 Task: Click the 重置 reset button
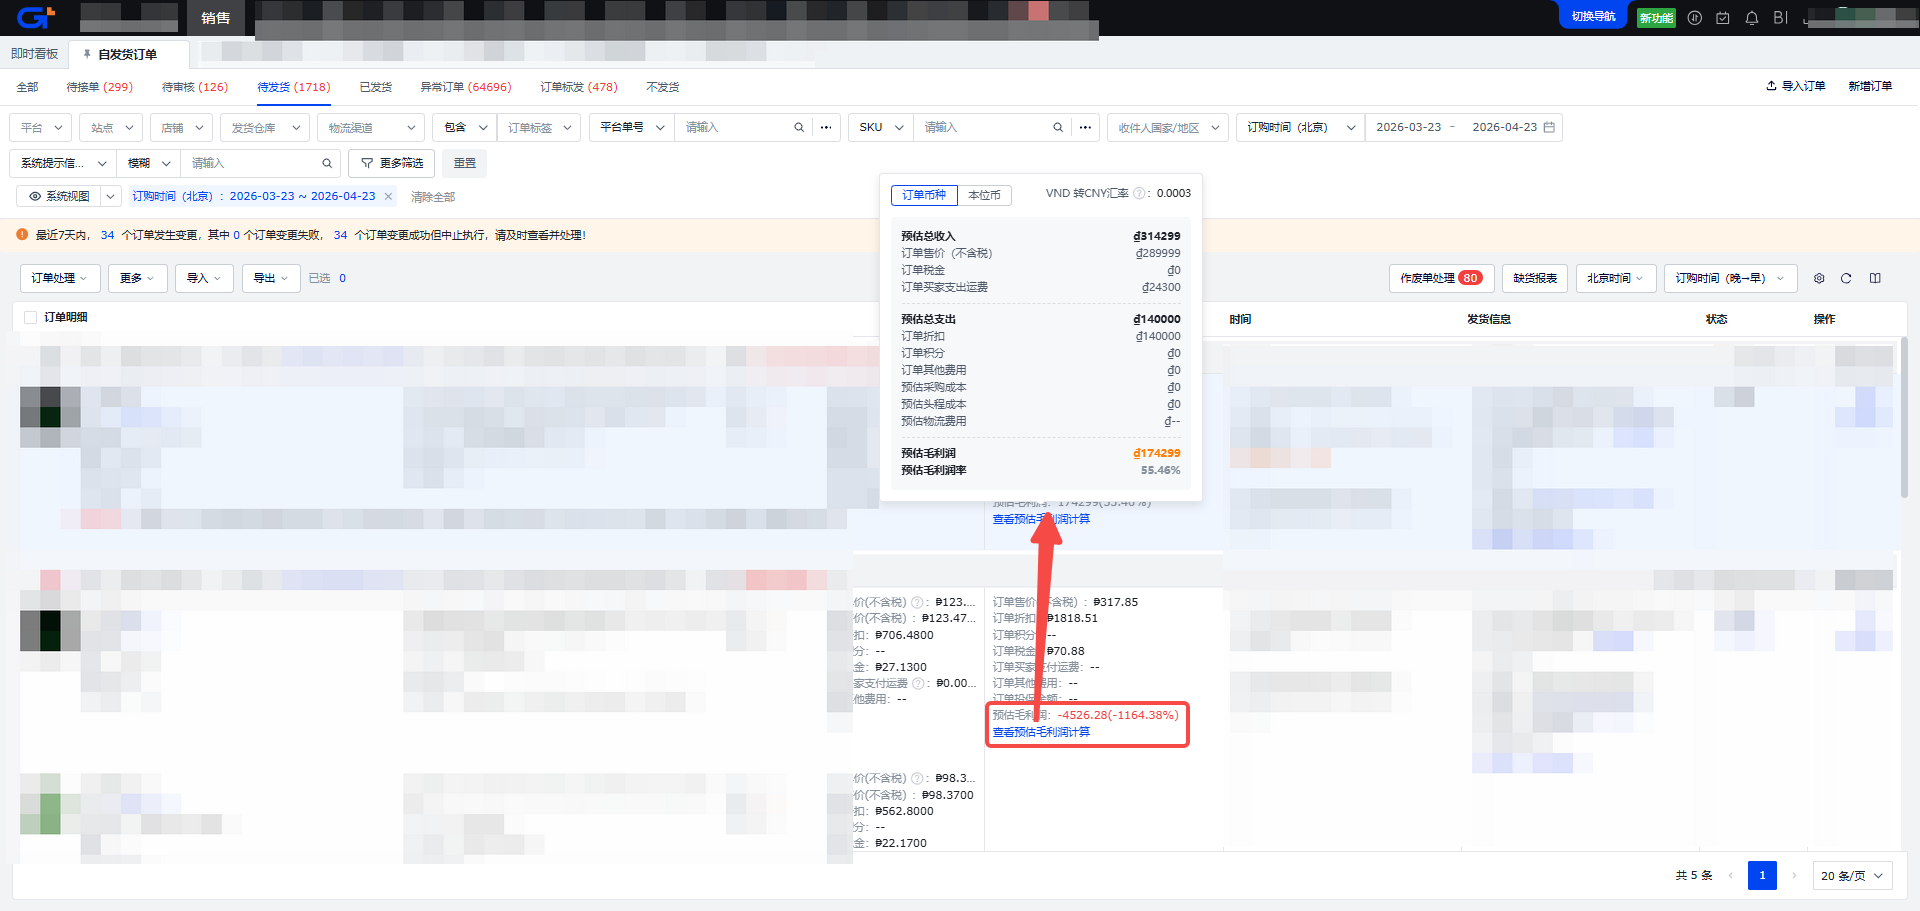[x=465, y=163]
